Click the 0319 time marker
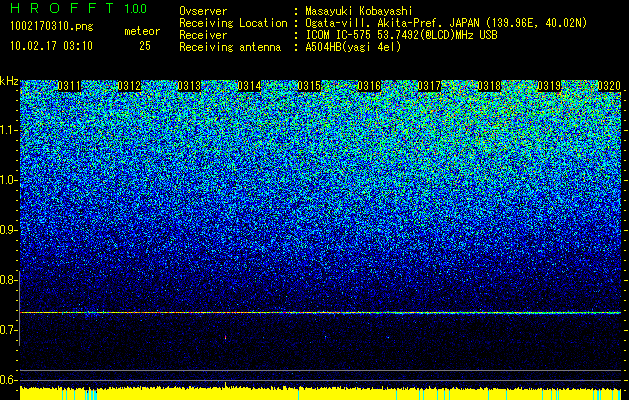Viewport: 629px width, 400px height. pos(549,86)
